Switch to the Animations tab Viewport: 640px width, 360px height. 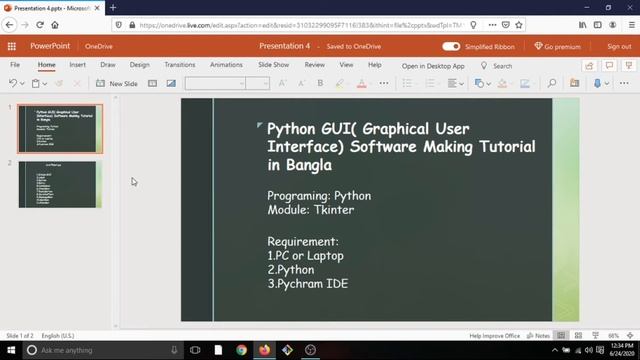pos(226,64)
